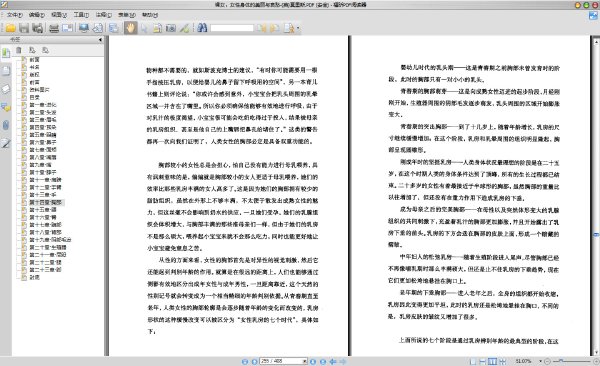Click the pen-shaped icon in the toolbar
The image size is (600, 366).
coord(184,28)
